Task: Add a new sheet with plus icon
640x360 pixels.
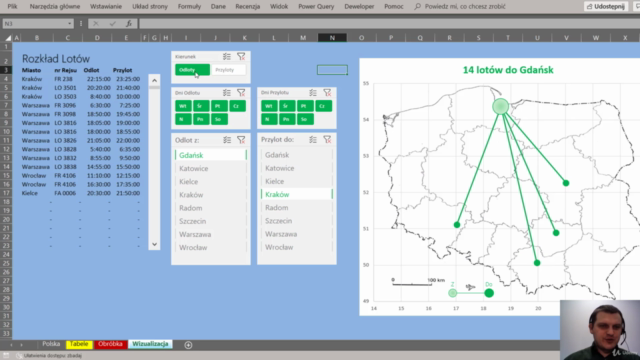Action: [x=188, y=345]
